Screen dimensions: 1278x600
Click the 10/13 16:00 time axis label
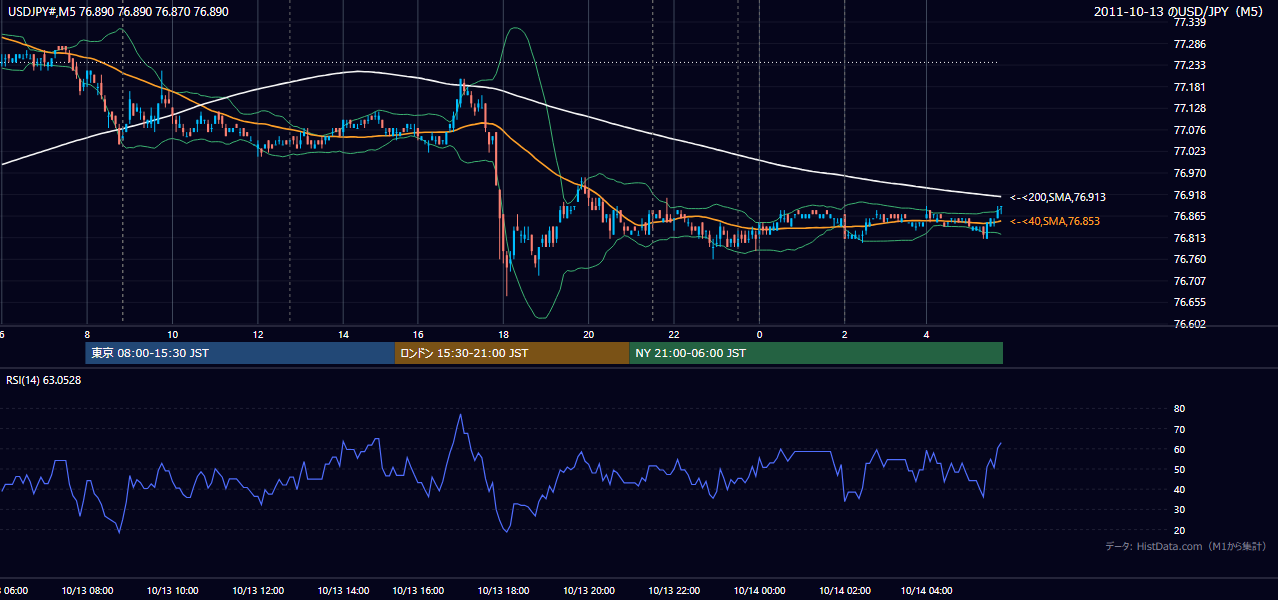tap(418, 590)
